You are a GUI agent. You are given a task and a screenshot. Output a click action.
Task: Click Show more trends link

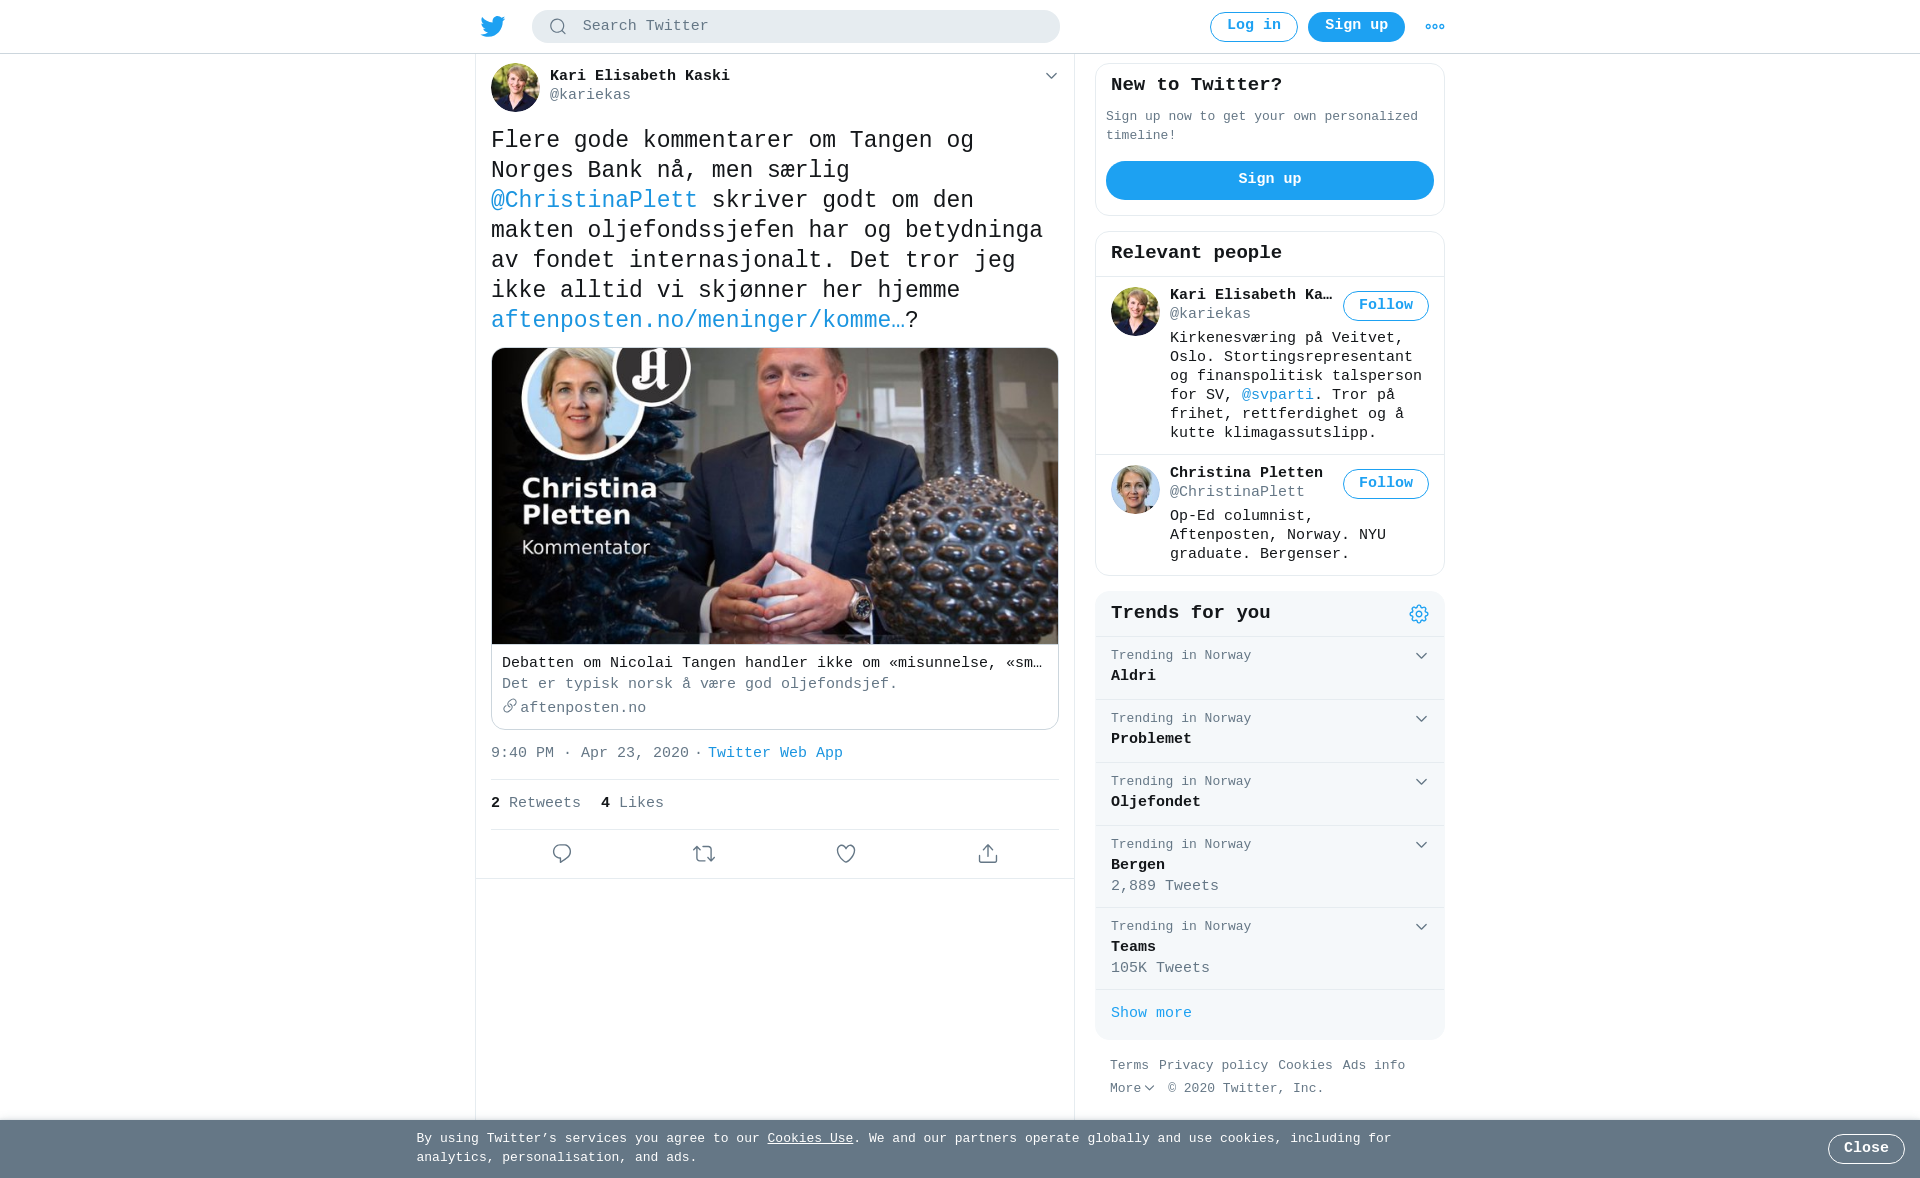(x=1151, y=1013)
